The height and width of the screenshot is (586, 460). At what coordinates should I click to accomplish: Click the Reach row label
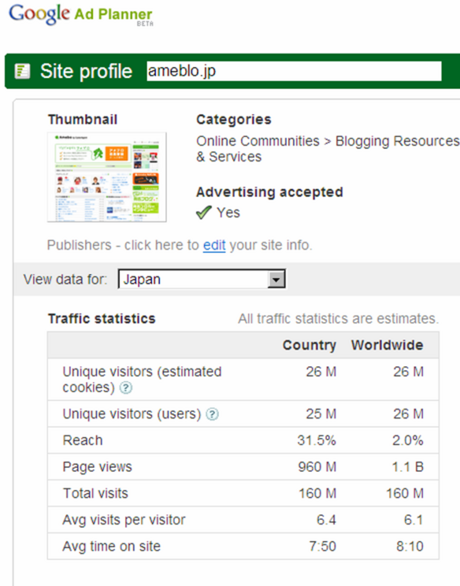click(x=83, y=440)
